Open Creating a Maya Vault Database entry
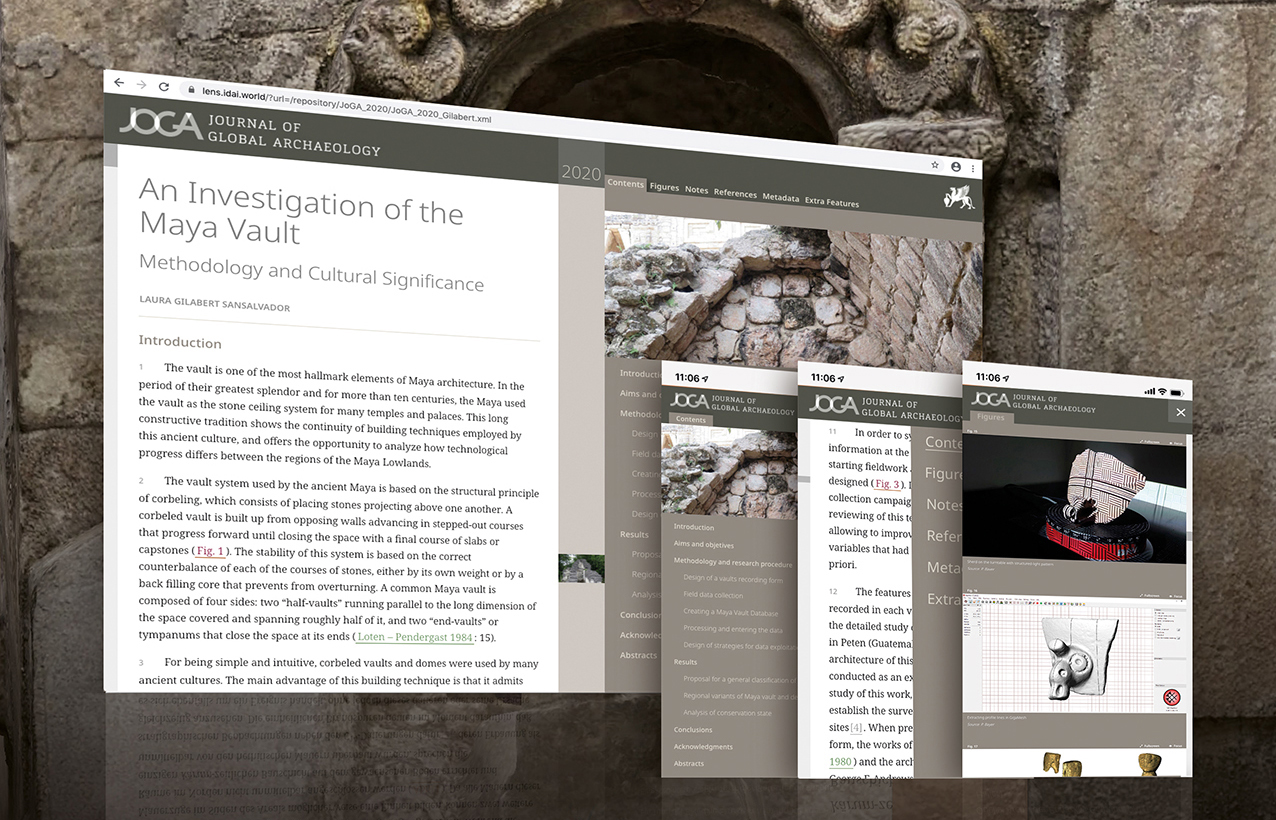 click(731, 613)
